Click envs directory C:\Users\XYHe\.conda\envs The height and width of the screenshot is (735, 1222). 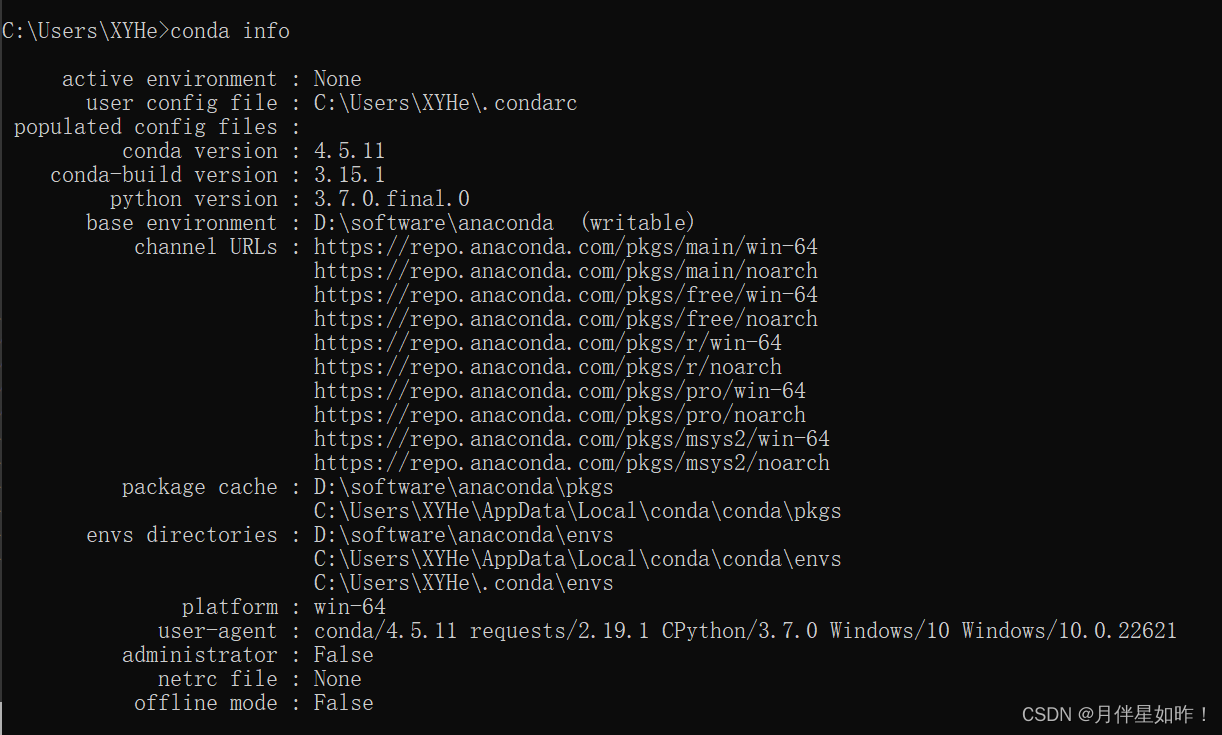click(464, 583)
